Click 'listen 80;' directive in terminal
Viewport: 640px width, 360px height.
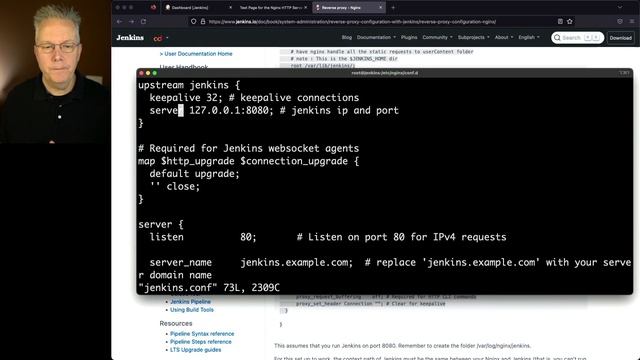(203, 237)
